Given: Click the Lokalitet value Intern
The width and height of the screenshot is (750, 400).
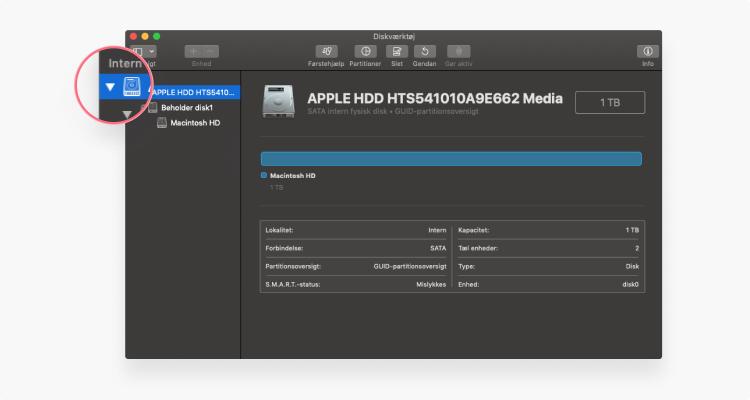Looking at the screenshot, I should click(437, 230).
